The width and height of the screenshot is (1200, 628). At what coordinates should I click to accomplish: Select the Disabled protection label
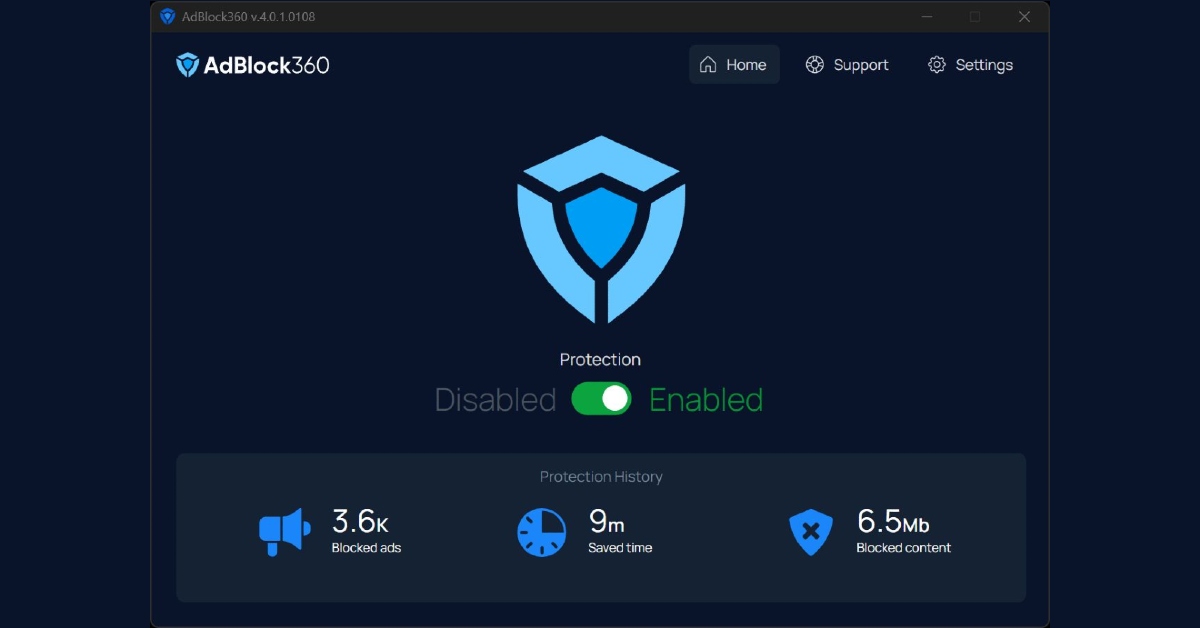(495, 400)
